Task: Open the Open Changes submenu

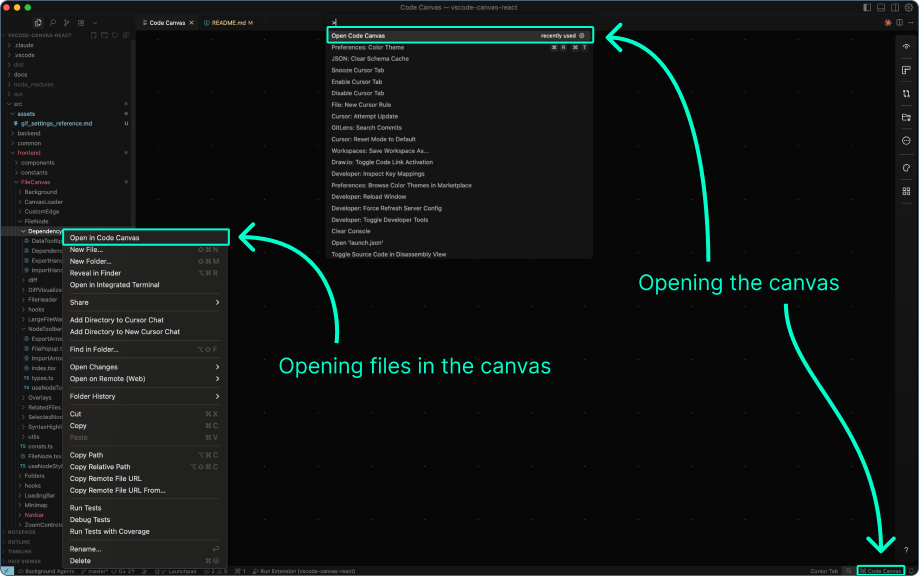Action: click(x=144, y=367)
